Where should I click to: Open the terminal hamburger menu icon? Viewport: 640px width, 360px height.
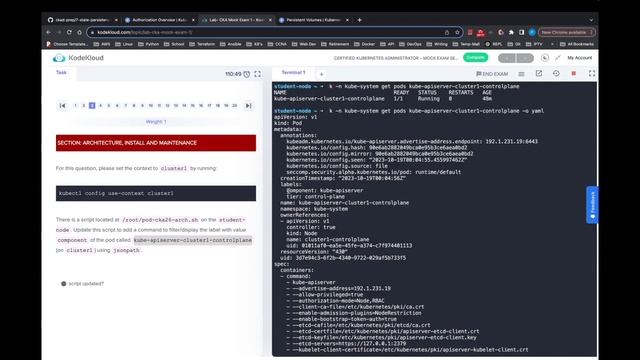click(522, 74)
